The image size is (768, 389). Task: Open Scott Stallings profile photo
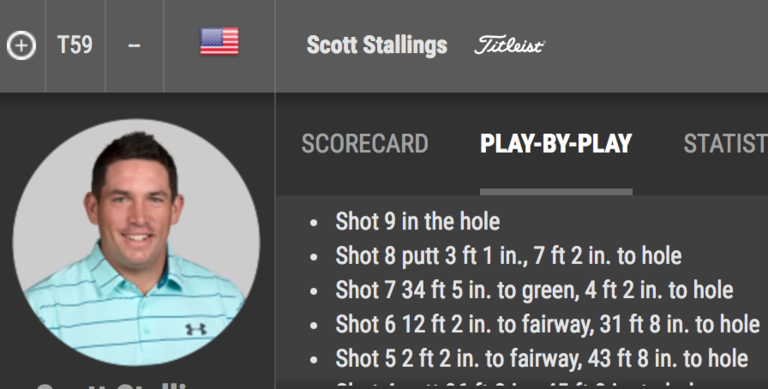tap(136, 243)
